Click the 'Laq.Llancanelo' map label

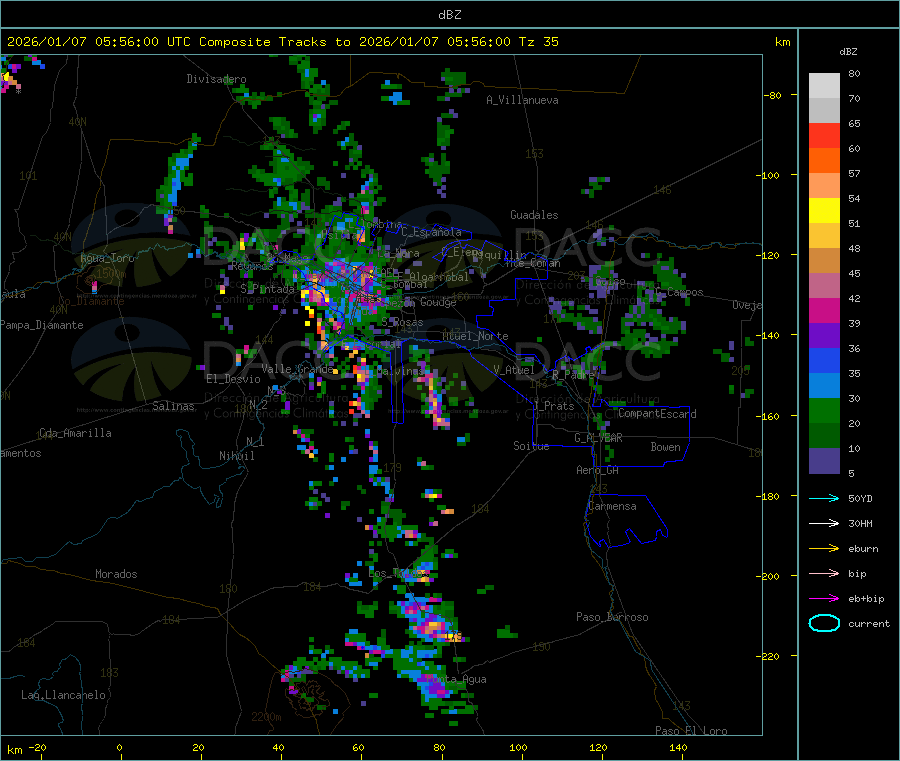(63, 695)
